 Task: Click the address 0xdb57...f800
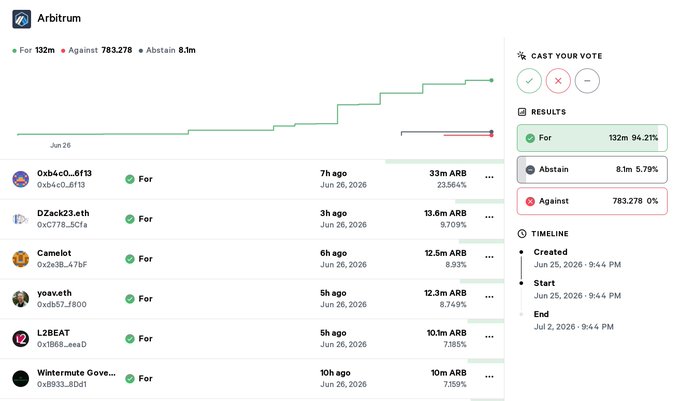click(x=62, y=304)
